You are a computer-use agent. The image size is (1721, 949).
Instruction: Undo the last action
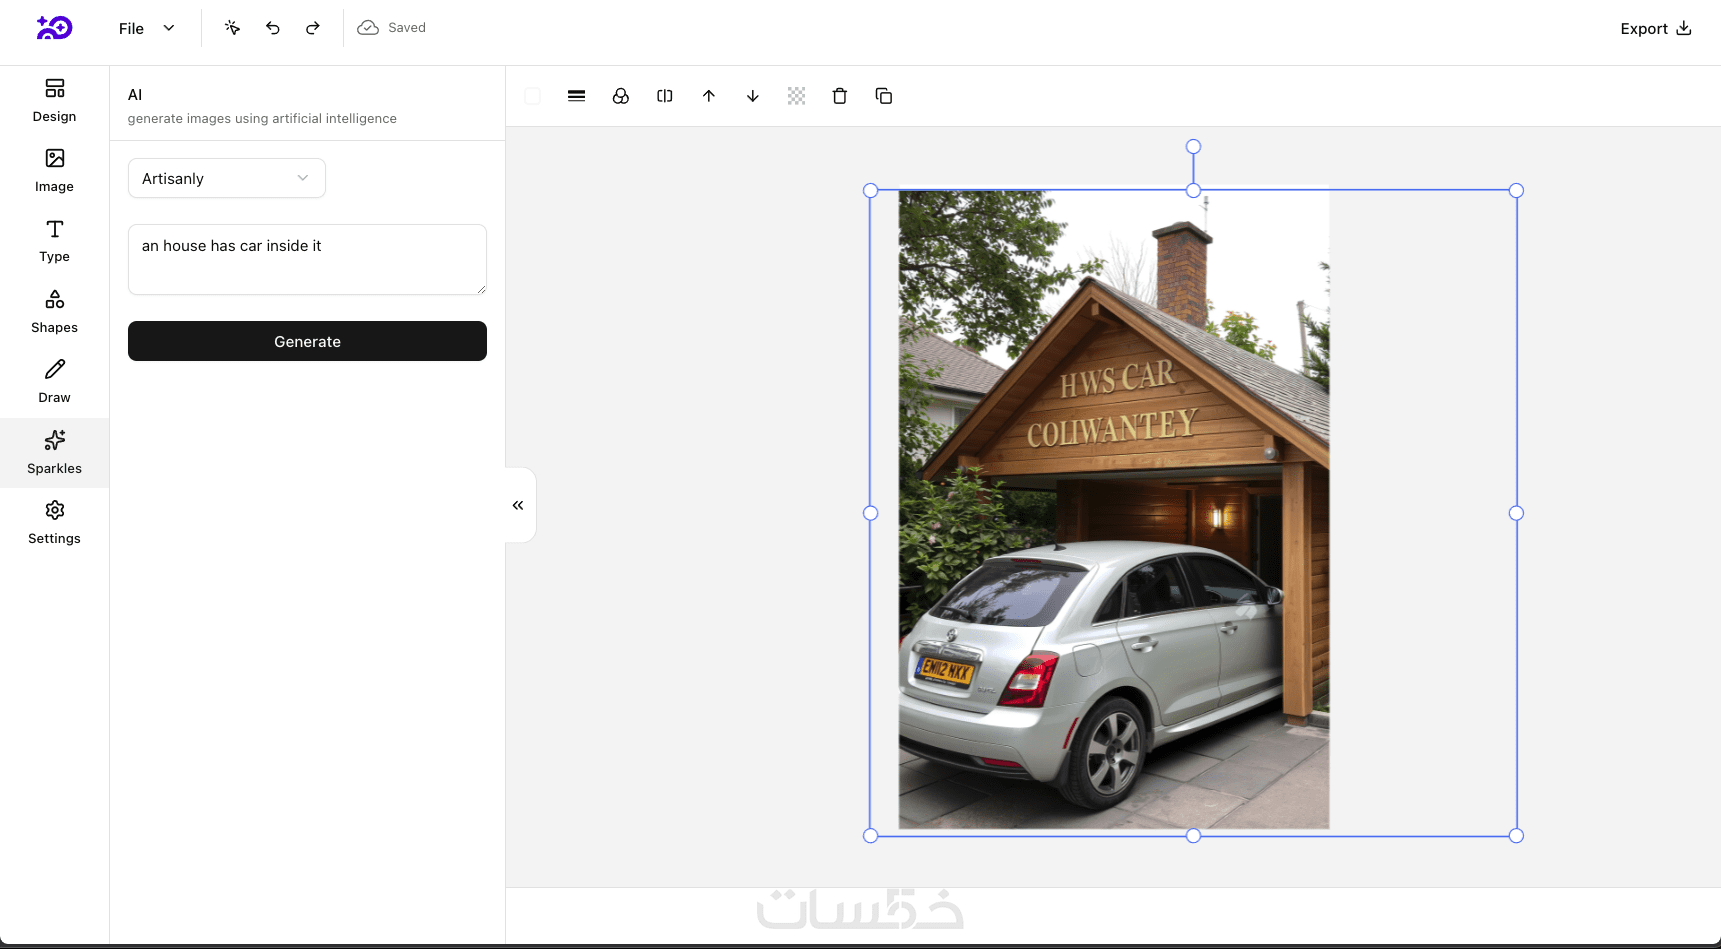click(x=272, y=28)
